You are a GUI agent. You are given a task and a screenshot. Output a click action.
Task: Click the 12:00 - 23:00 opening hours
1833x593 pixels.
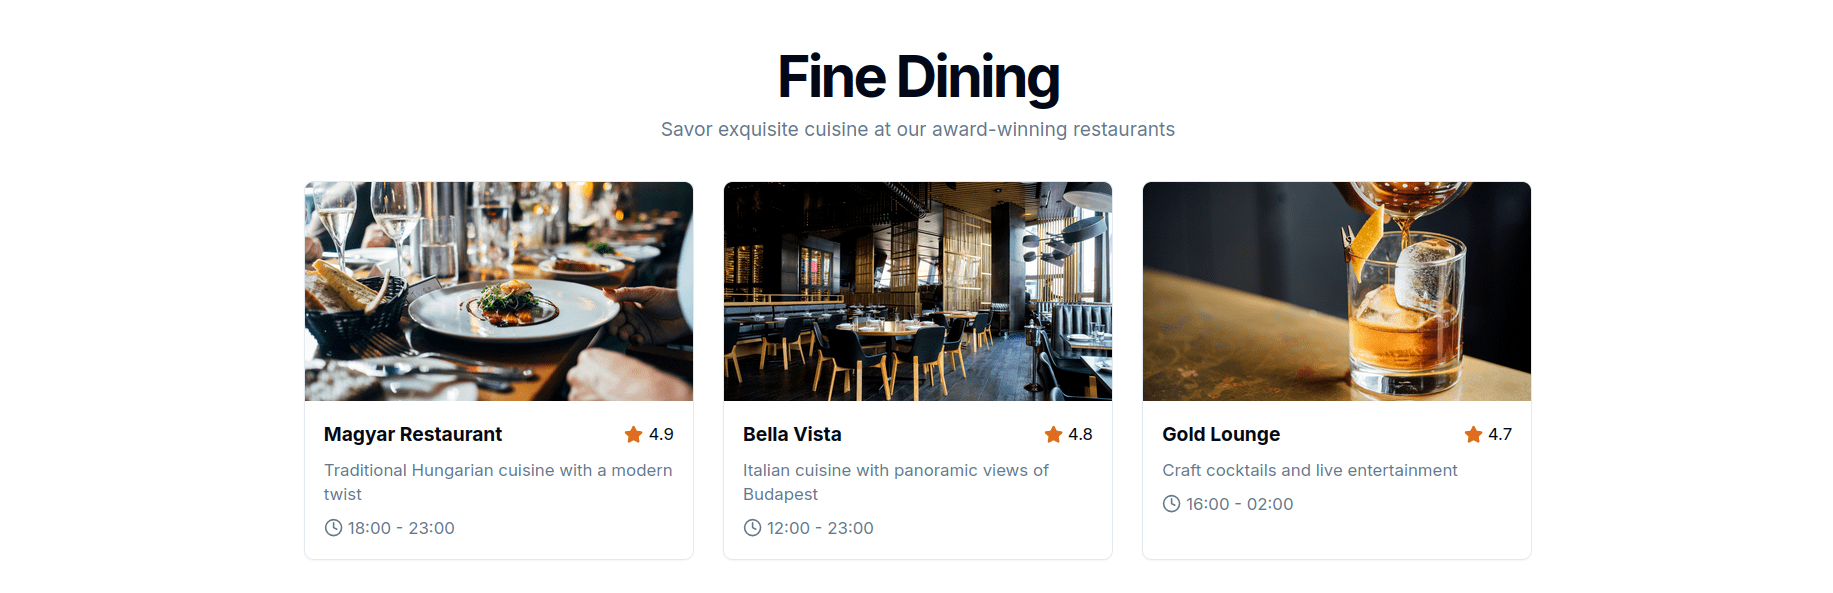(820, 528)
